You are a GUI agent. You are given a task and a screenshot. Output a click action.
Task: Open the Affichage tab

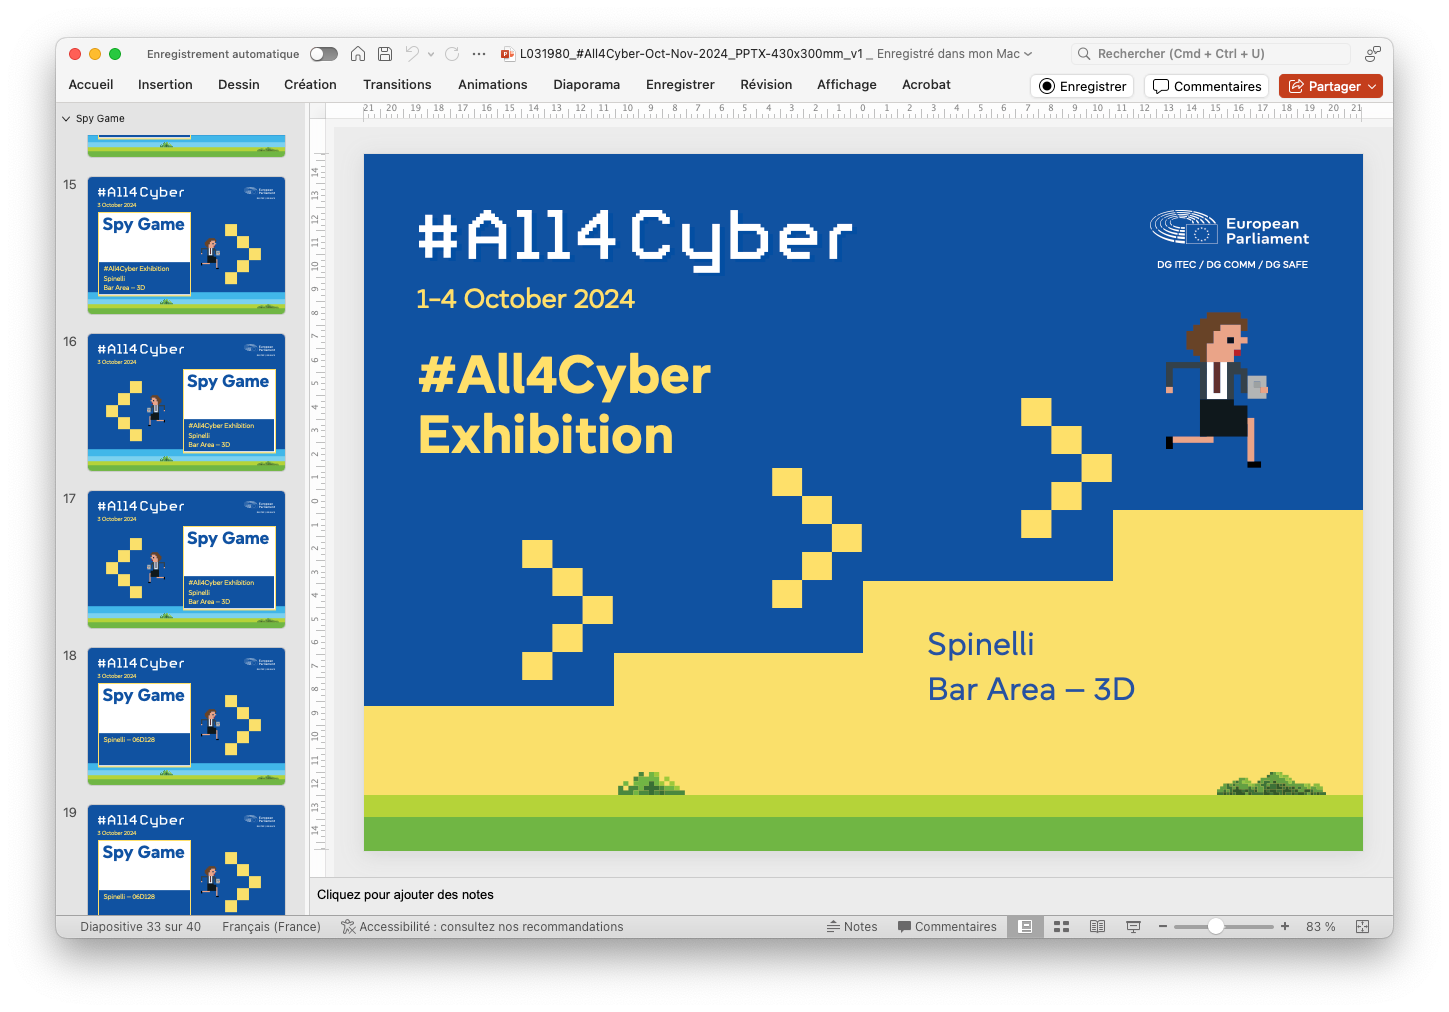point(847,85)
